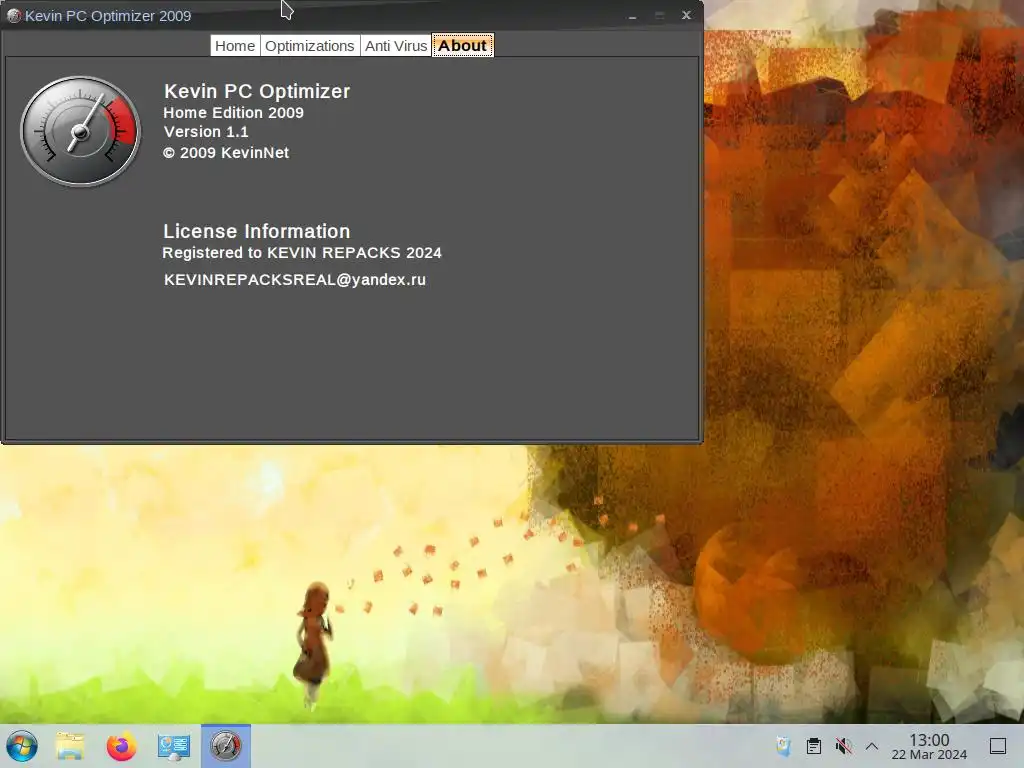Go to the Anti Virus tab

pyautogui.click(x=396, y=46)
